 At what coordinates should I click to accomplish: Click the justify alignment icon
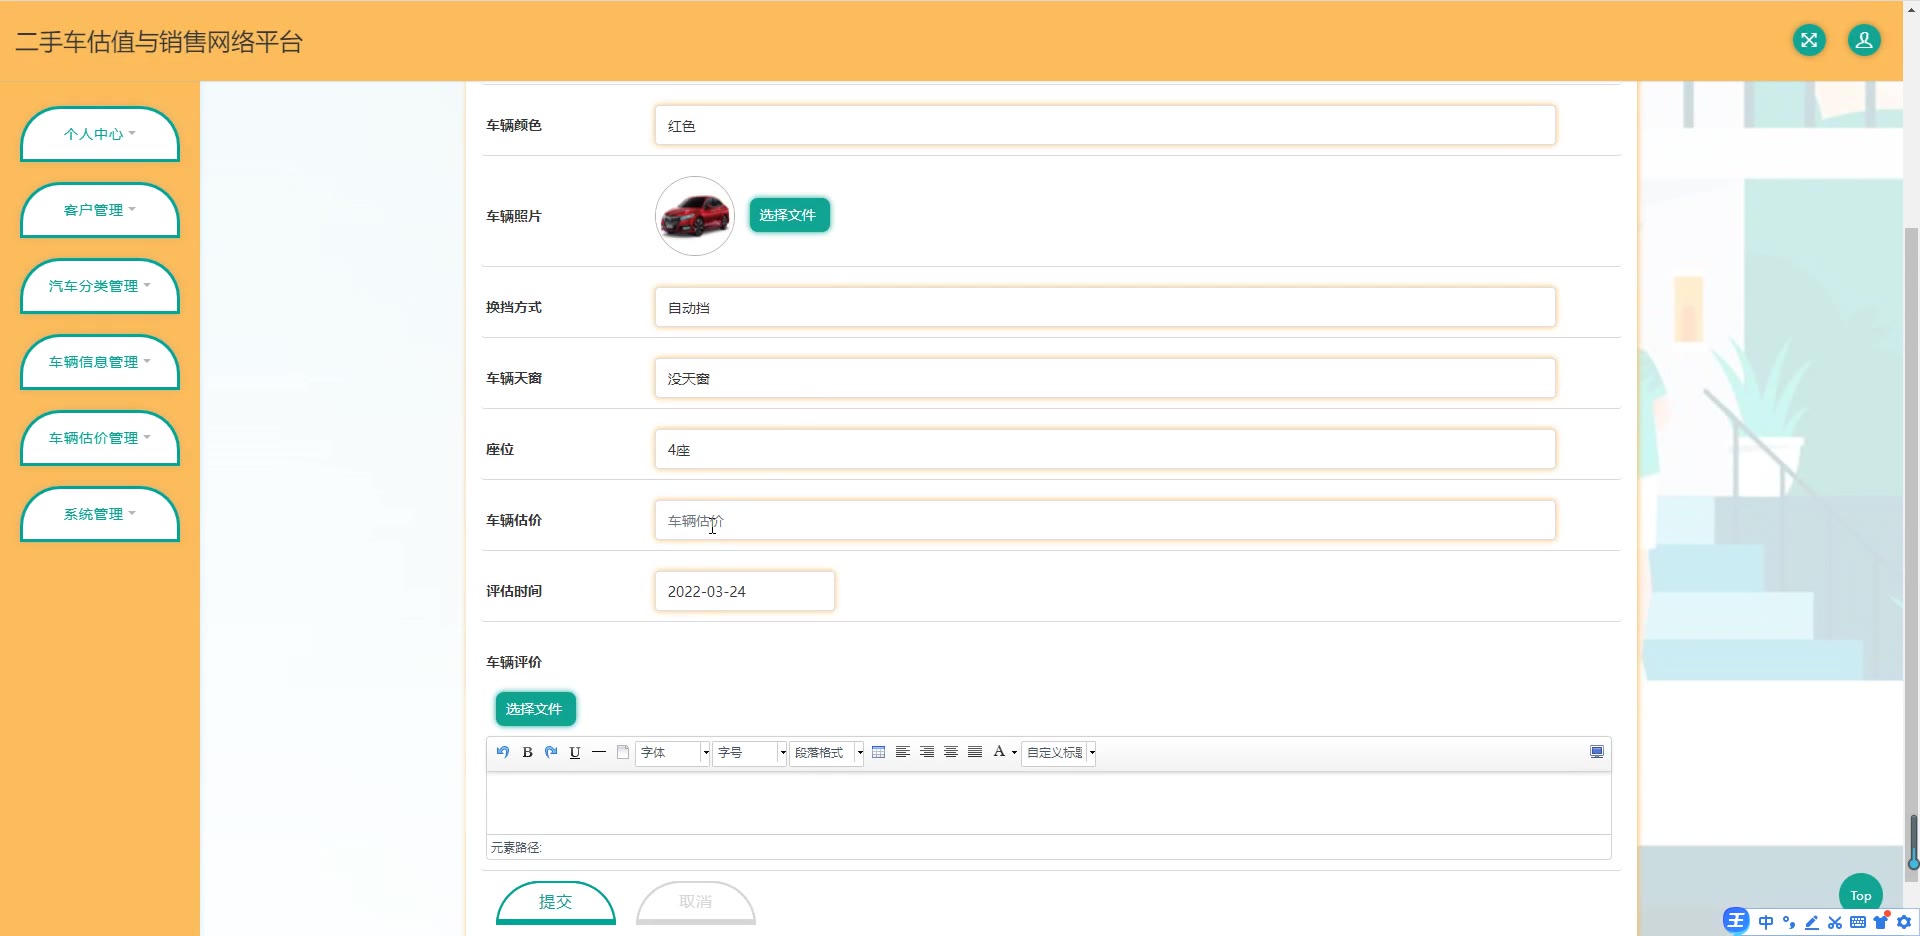click(x=975, y=752)
